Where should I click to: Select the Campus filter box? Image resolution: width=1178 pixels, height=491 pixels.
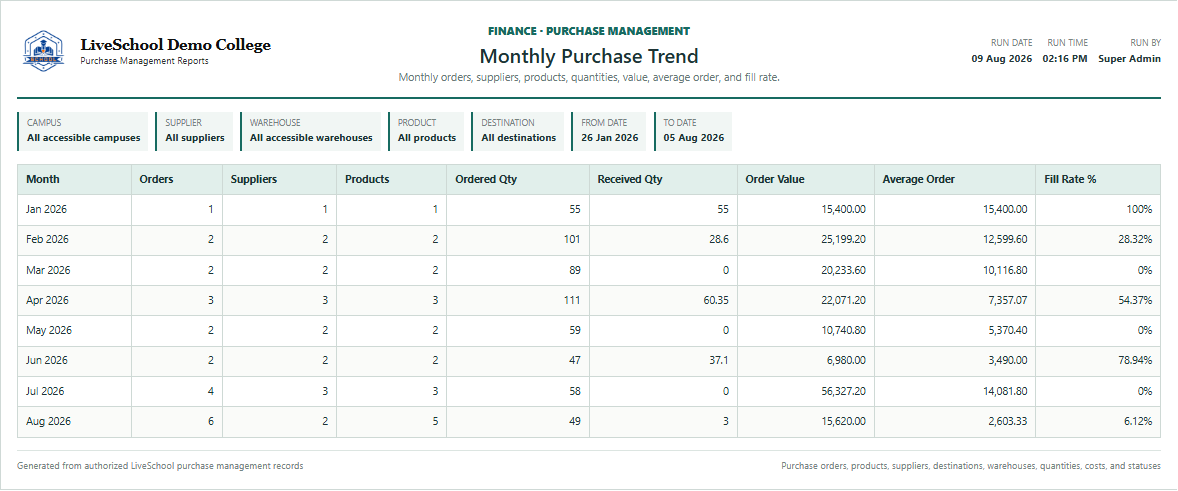click(x=83, y=131)
